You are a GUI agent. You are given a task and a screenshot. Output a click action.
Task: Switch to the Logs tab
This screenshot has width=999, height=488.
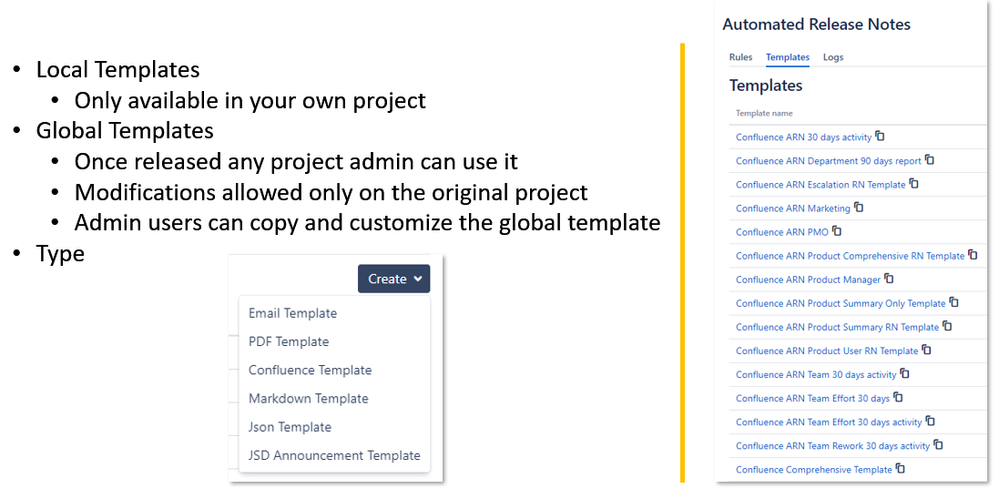click(833, 57)
